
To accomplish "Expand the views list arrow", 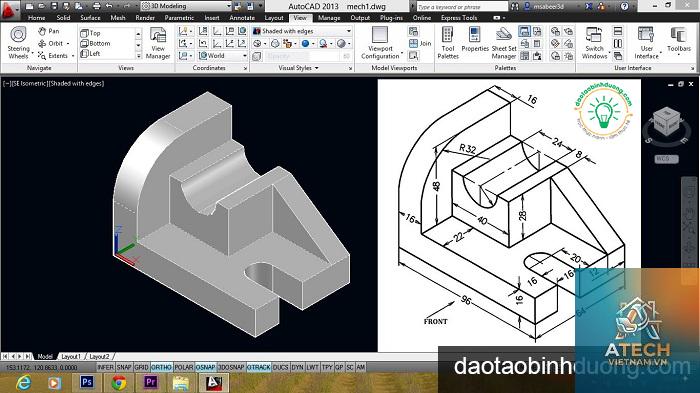I will tap(138, 56).
